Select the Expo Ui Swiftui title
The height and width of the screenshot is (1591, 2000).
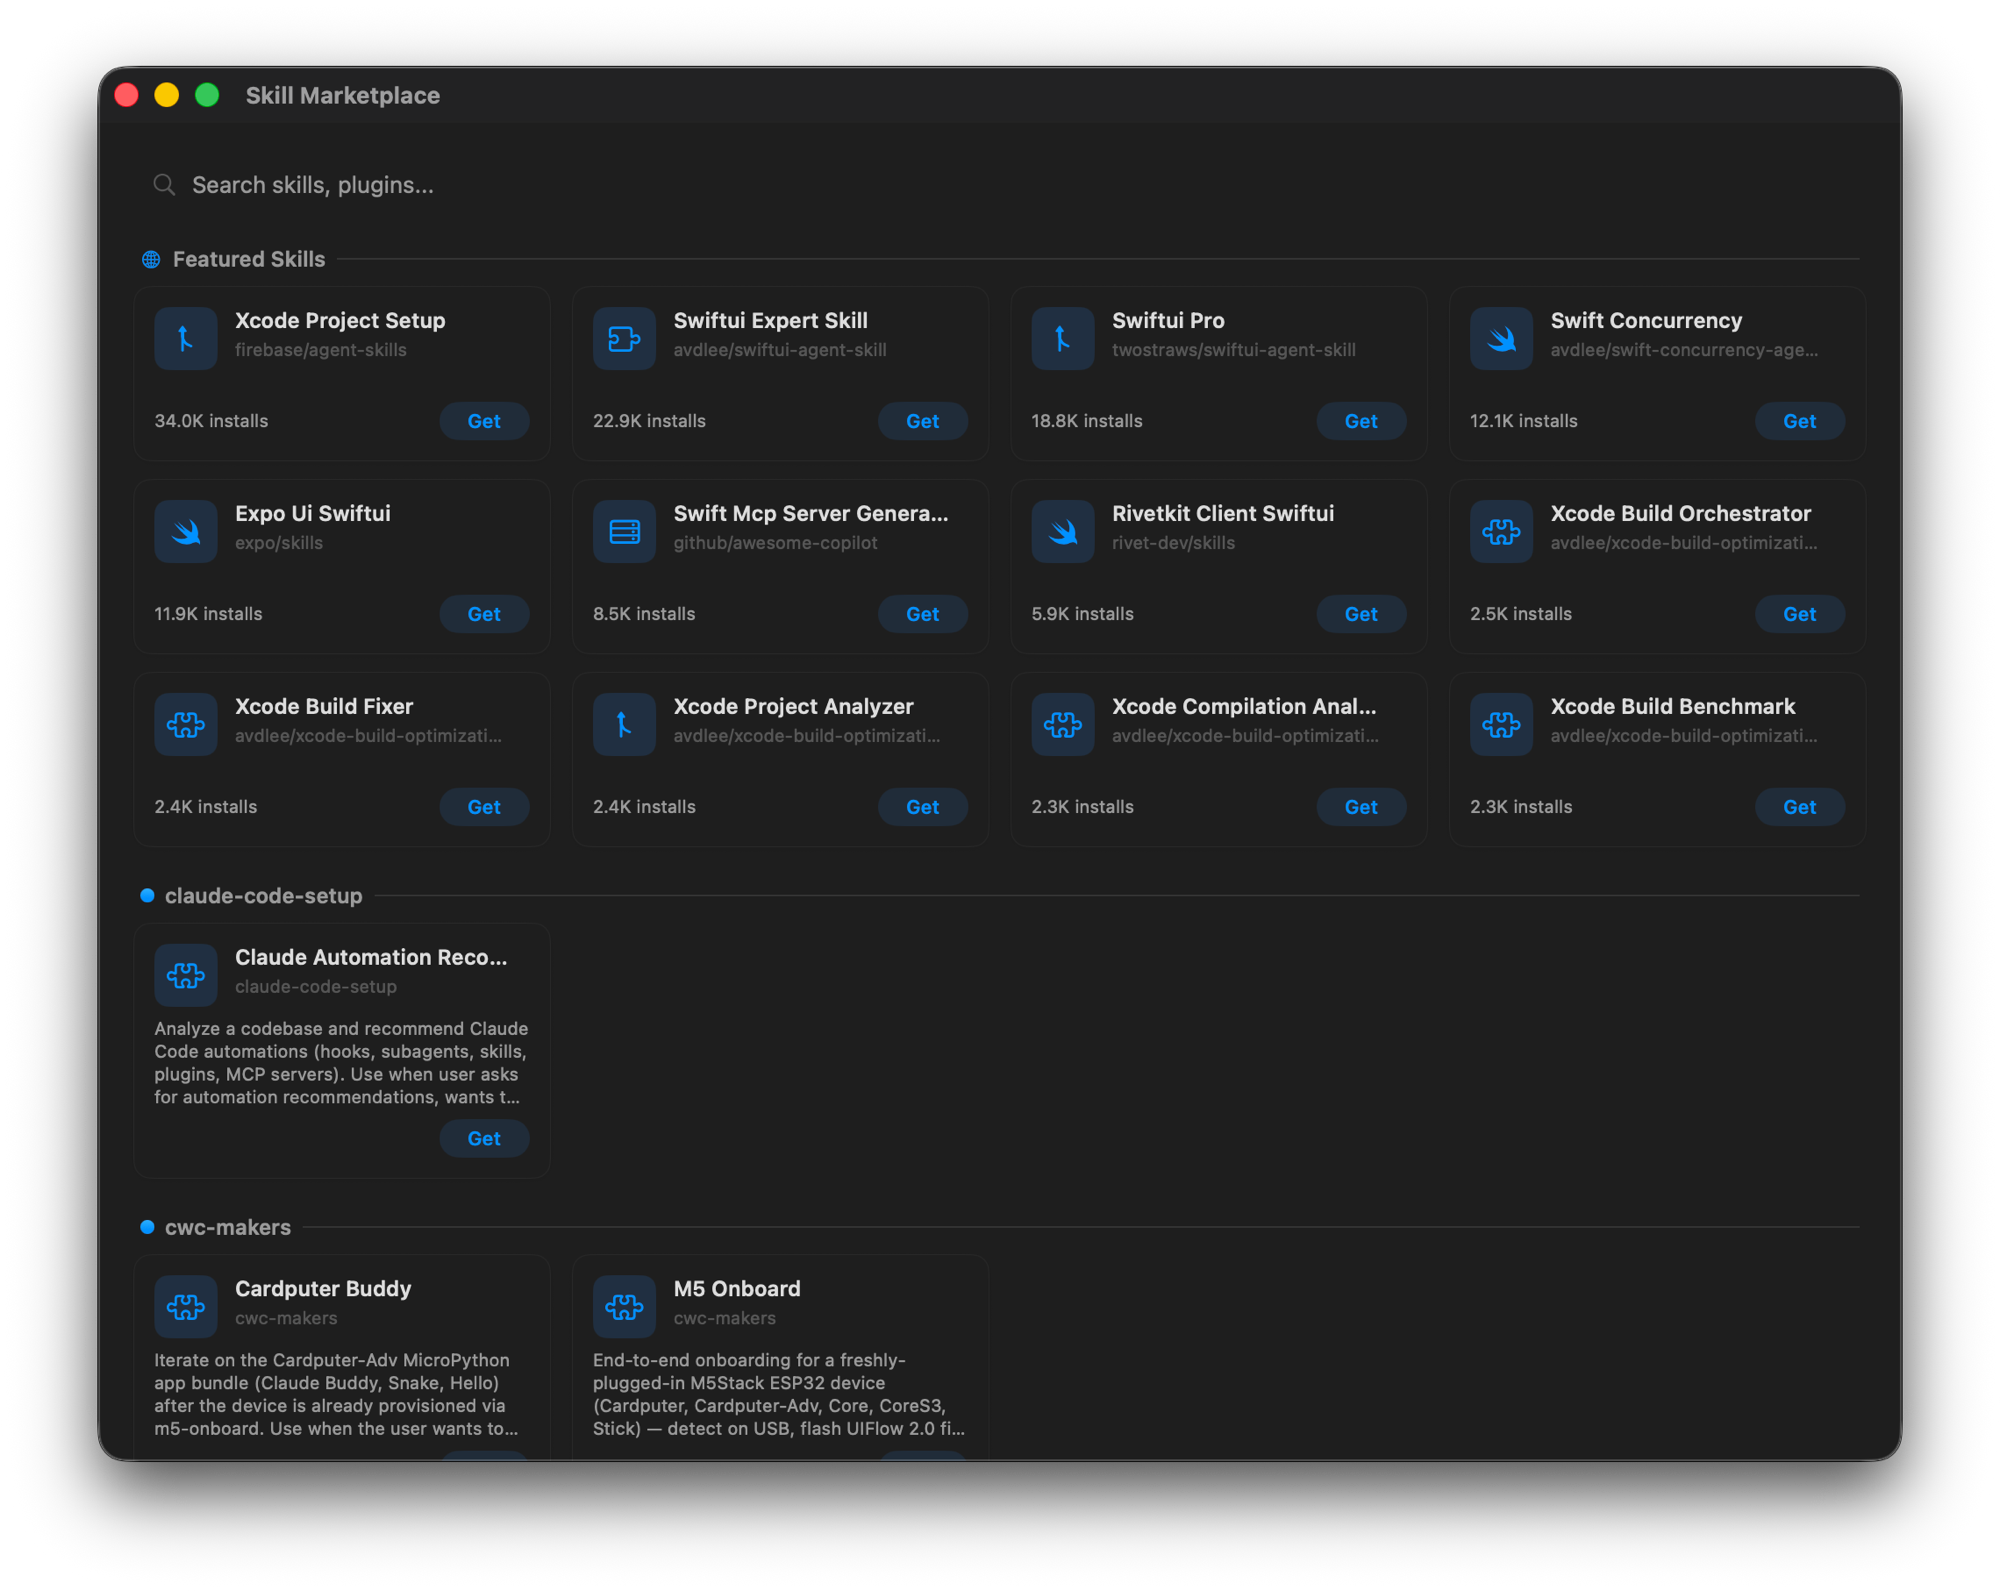[x=313, y=513]
